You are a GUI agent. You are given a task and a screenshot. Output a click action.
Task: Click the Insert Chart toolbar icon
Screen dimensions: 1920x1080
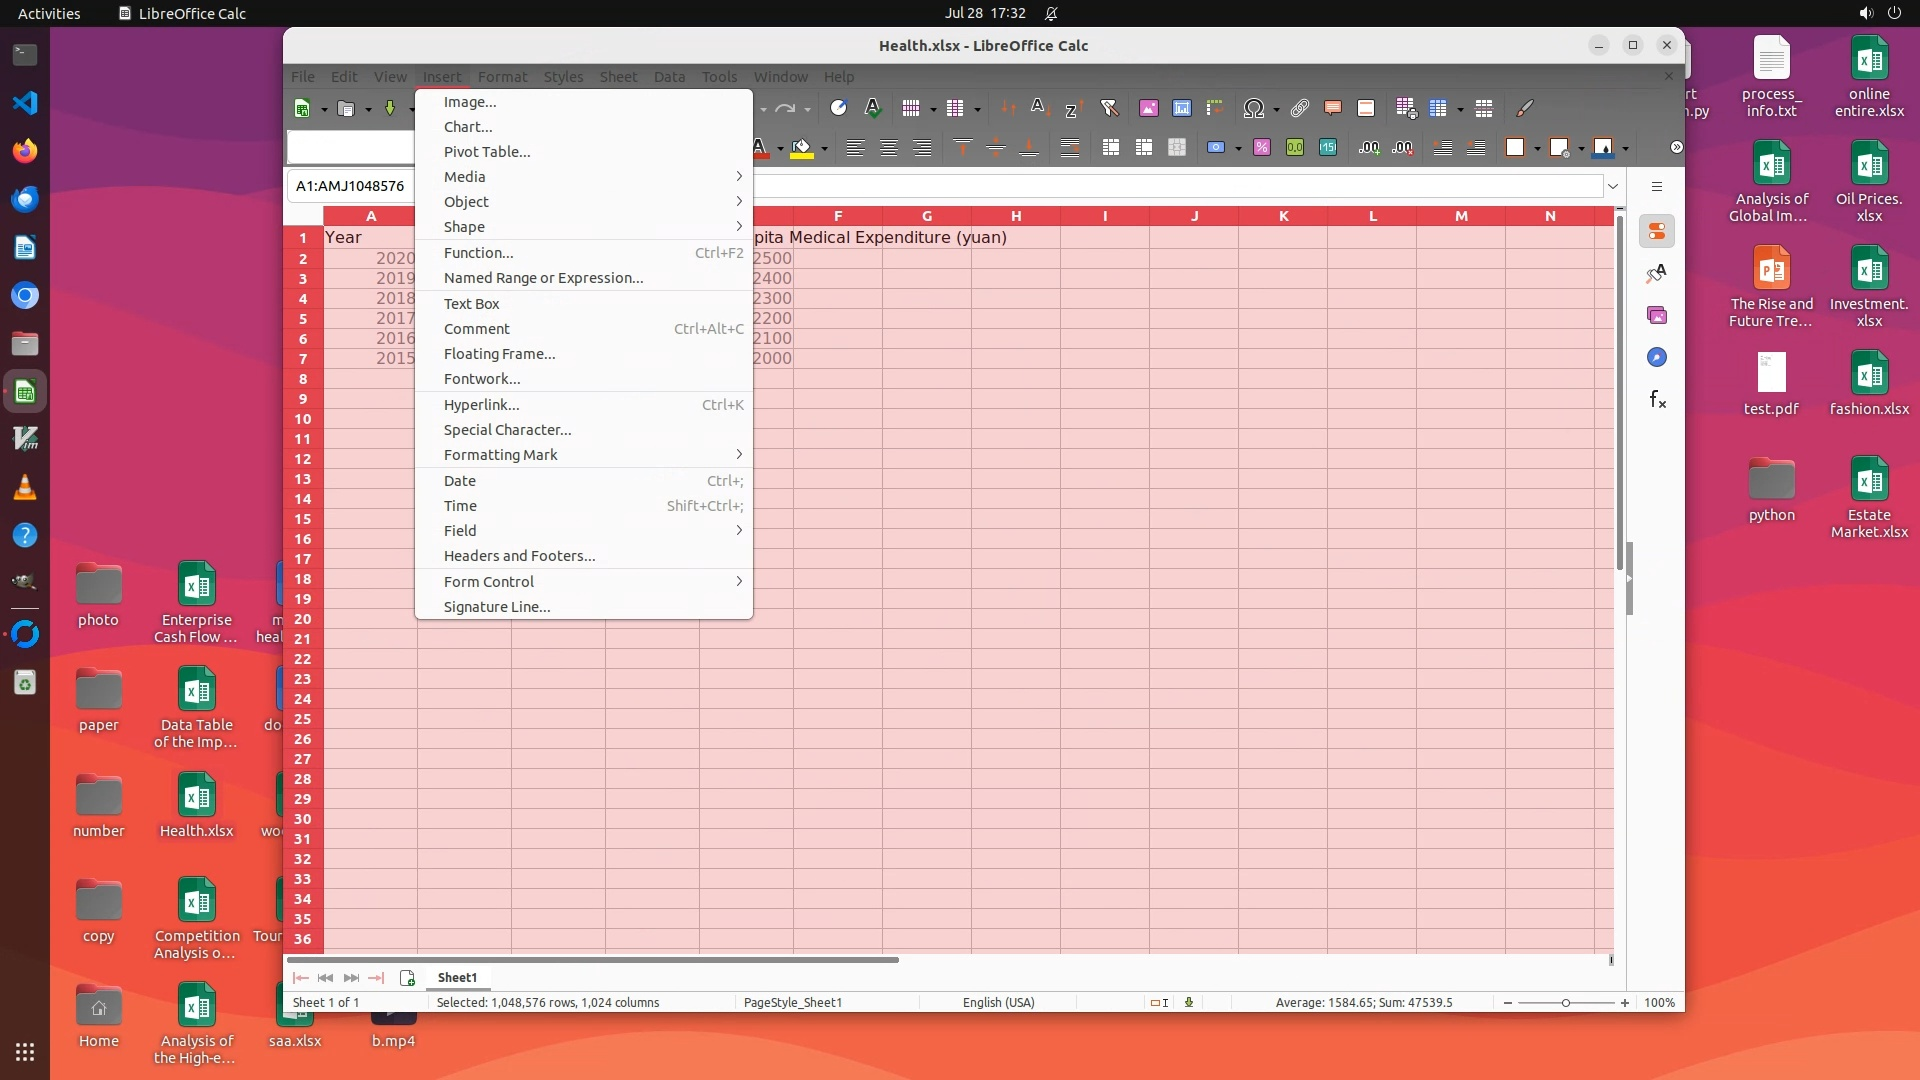click(1181, 108)
